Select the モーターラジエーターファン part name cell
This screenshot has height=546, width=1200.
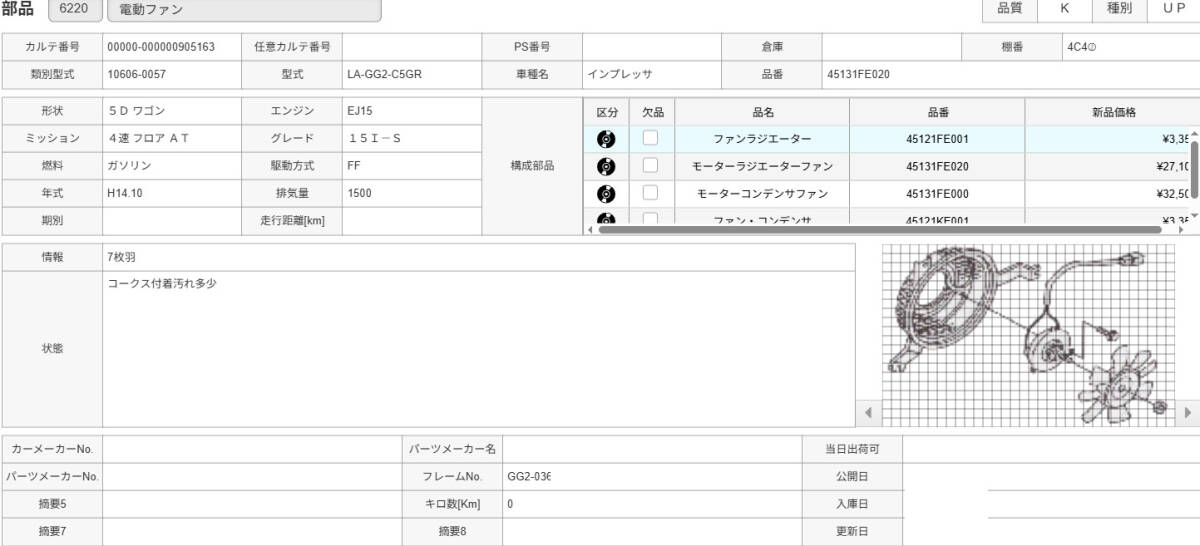tap(762, 166)
